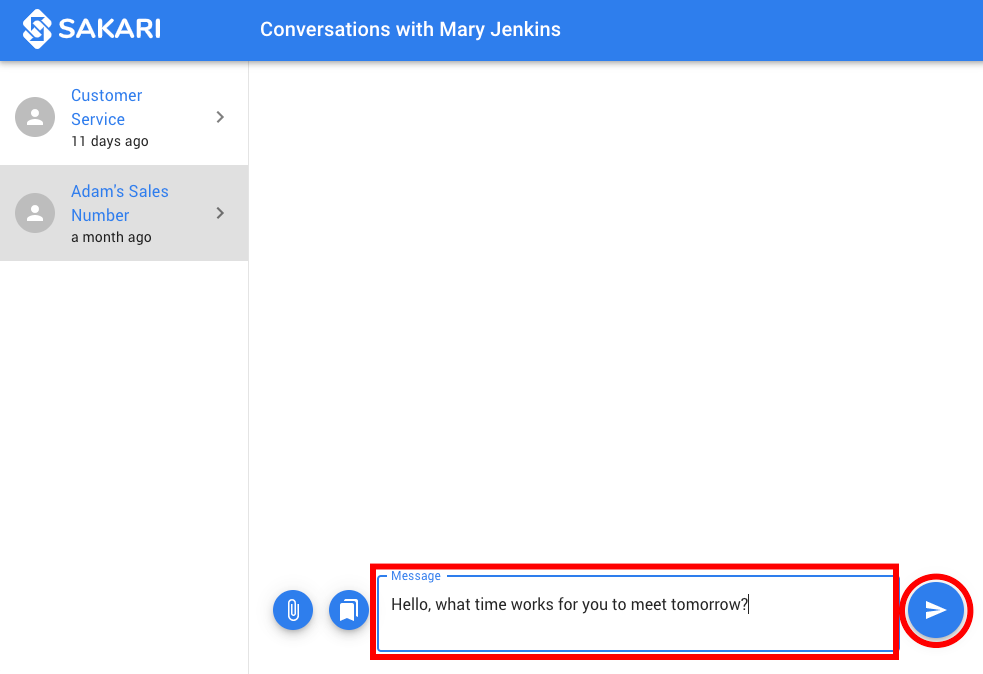Collapse the highlighted conversation using its chevron
The image size is (983, 674).
click(x=220, y=213)
